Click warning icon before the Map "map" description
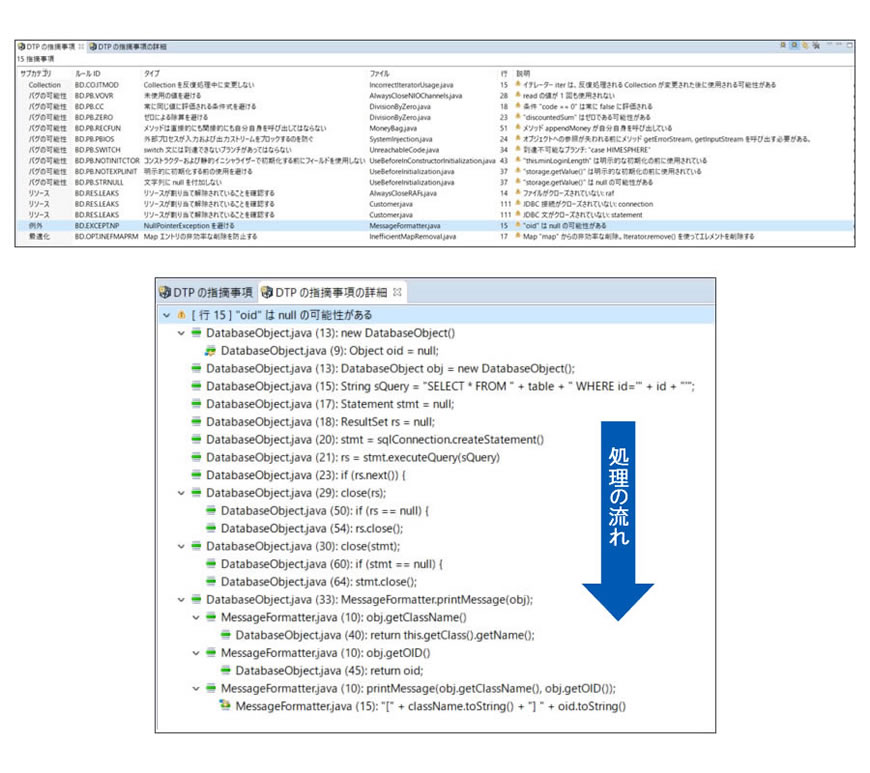 (x=518, y=236)
